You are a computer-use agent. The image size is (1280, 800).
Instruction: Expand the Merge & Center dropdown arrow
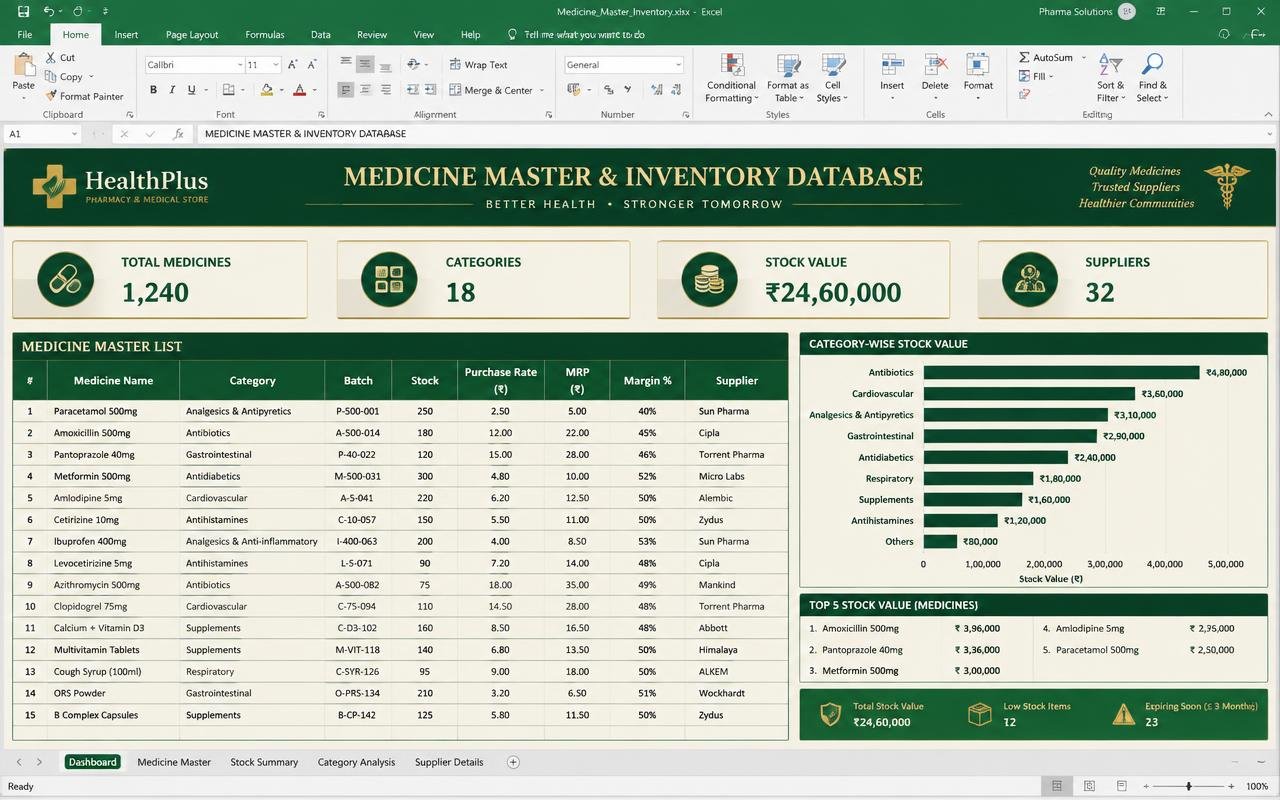pos(542,90)
